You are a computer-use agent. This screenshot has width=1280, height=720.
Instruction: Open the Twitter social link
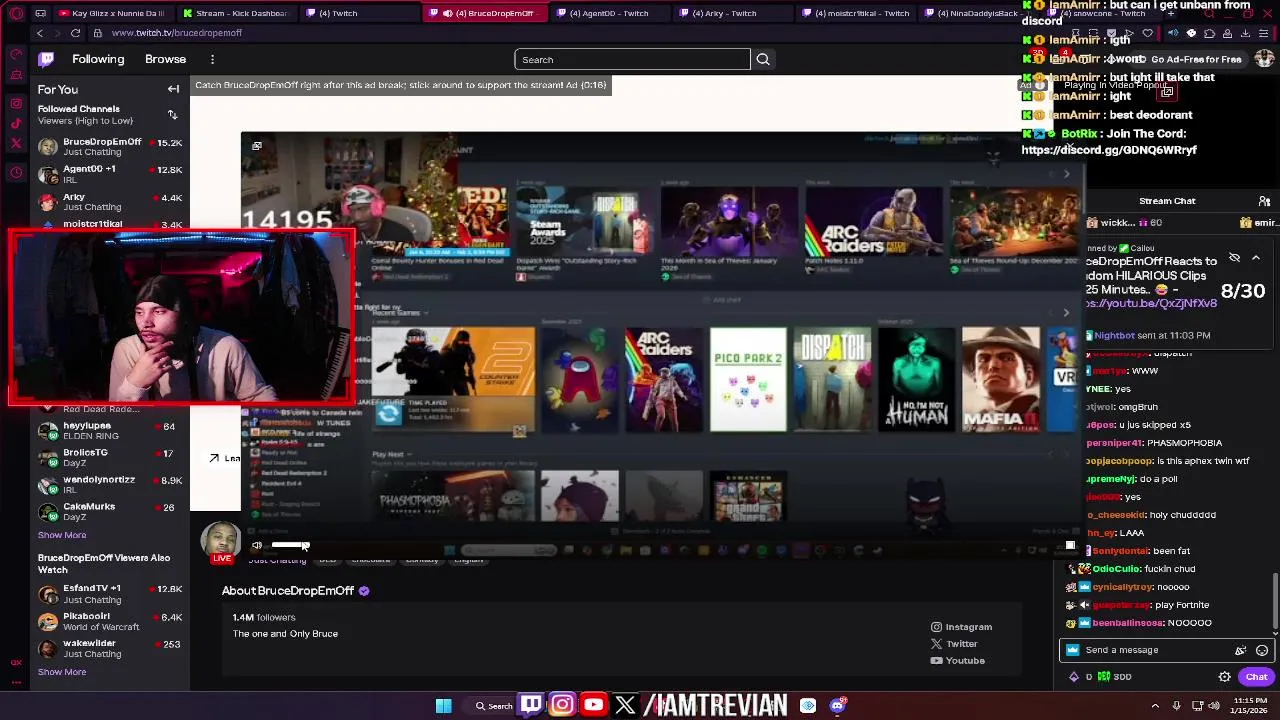point(954,644)
